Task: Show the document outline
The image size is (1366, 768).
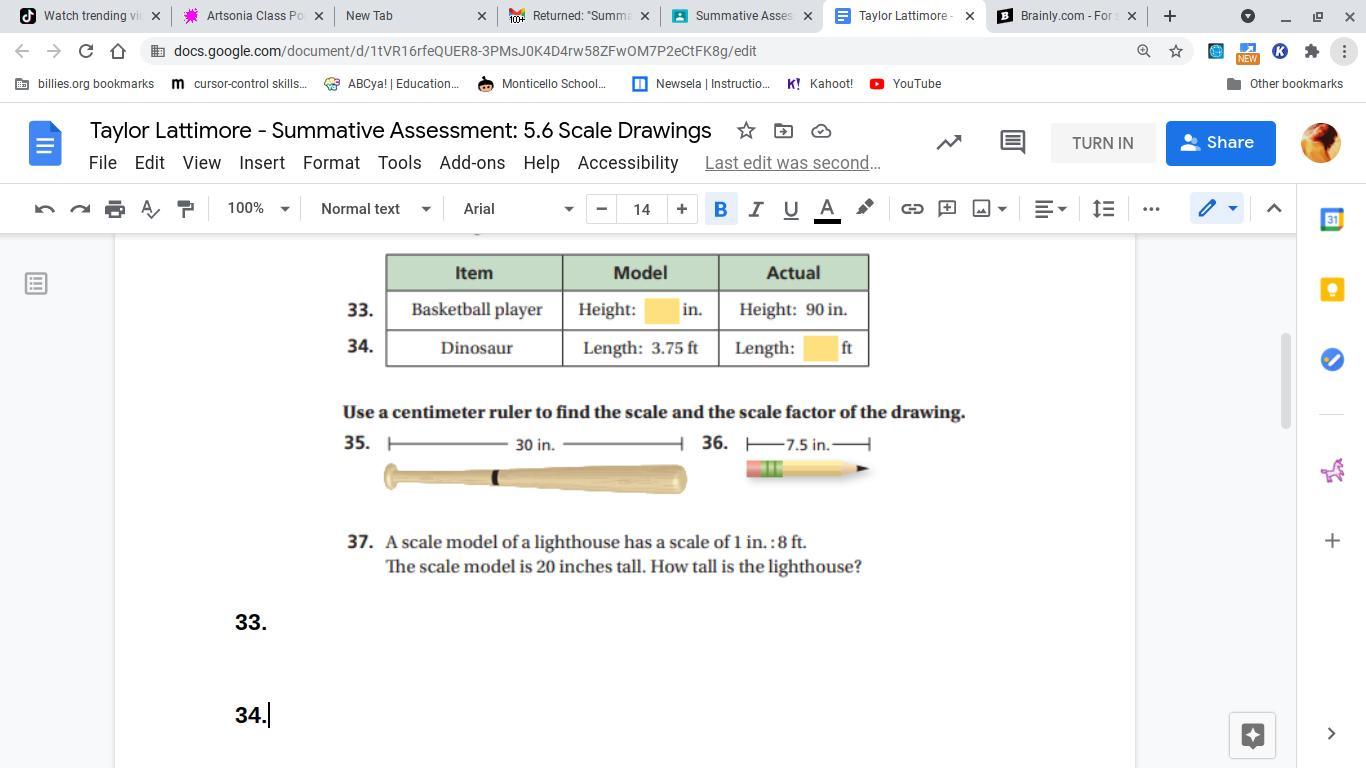Action: (x=36, y=284)
